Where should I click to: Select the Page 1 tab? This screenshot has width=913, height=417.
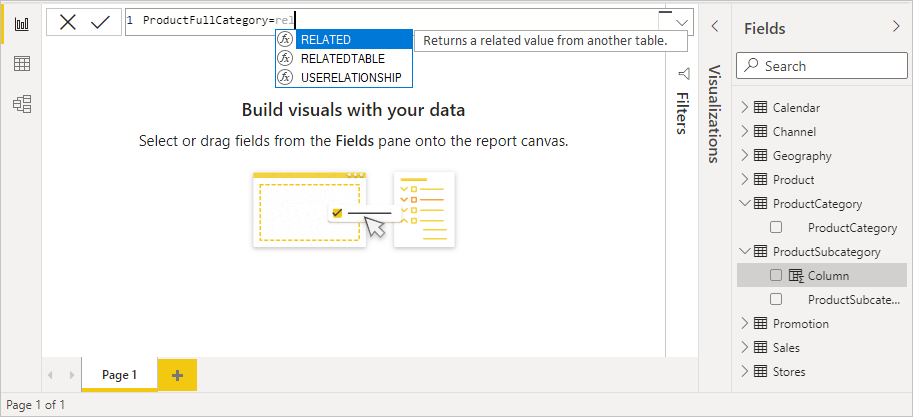(x=119, y=375)
